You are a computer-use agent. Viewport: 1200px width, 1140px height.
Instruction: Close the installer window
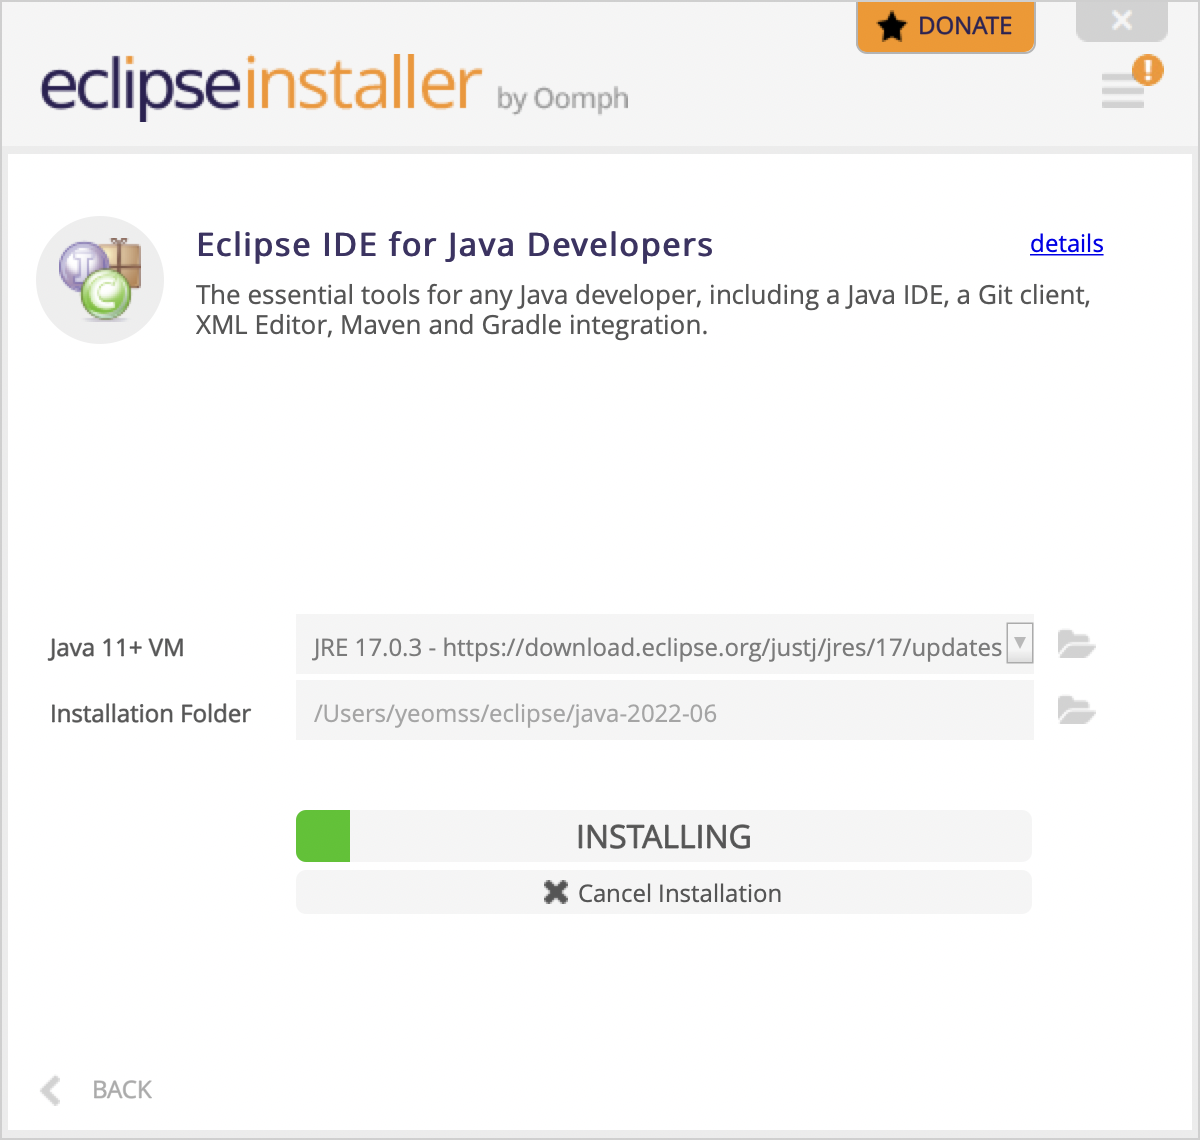pos(1122,20)
